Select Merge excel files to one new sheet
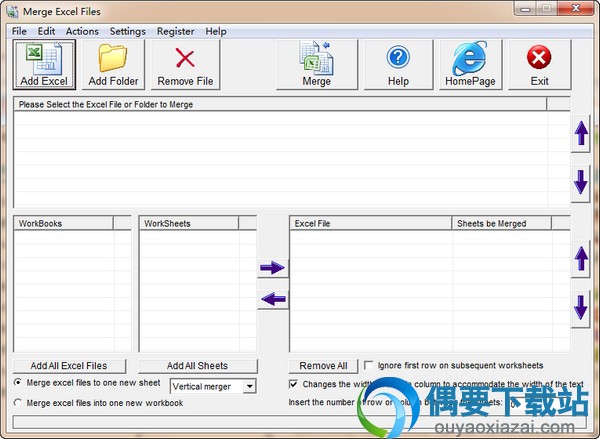The image size is (600, 439). [18, 382]
